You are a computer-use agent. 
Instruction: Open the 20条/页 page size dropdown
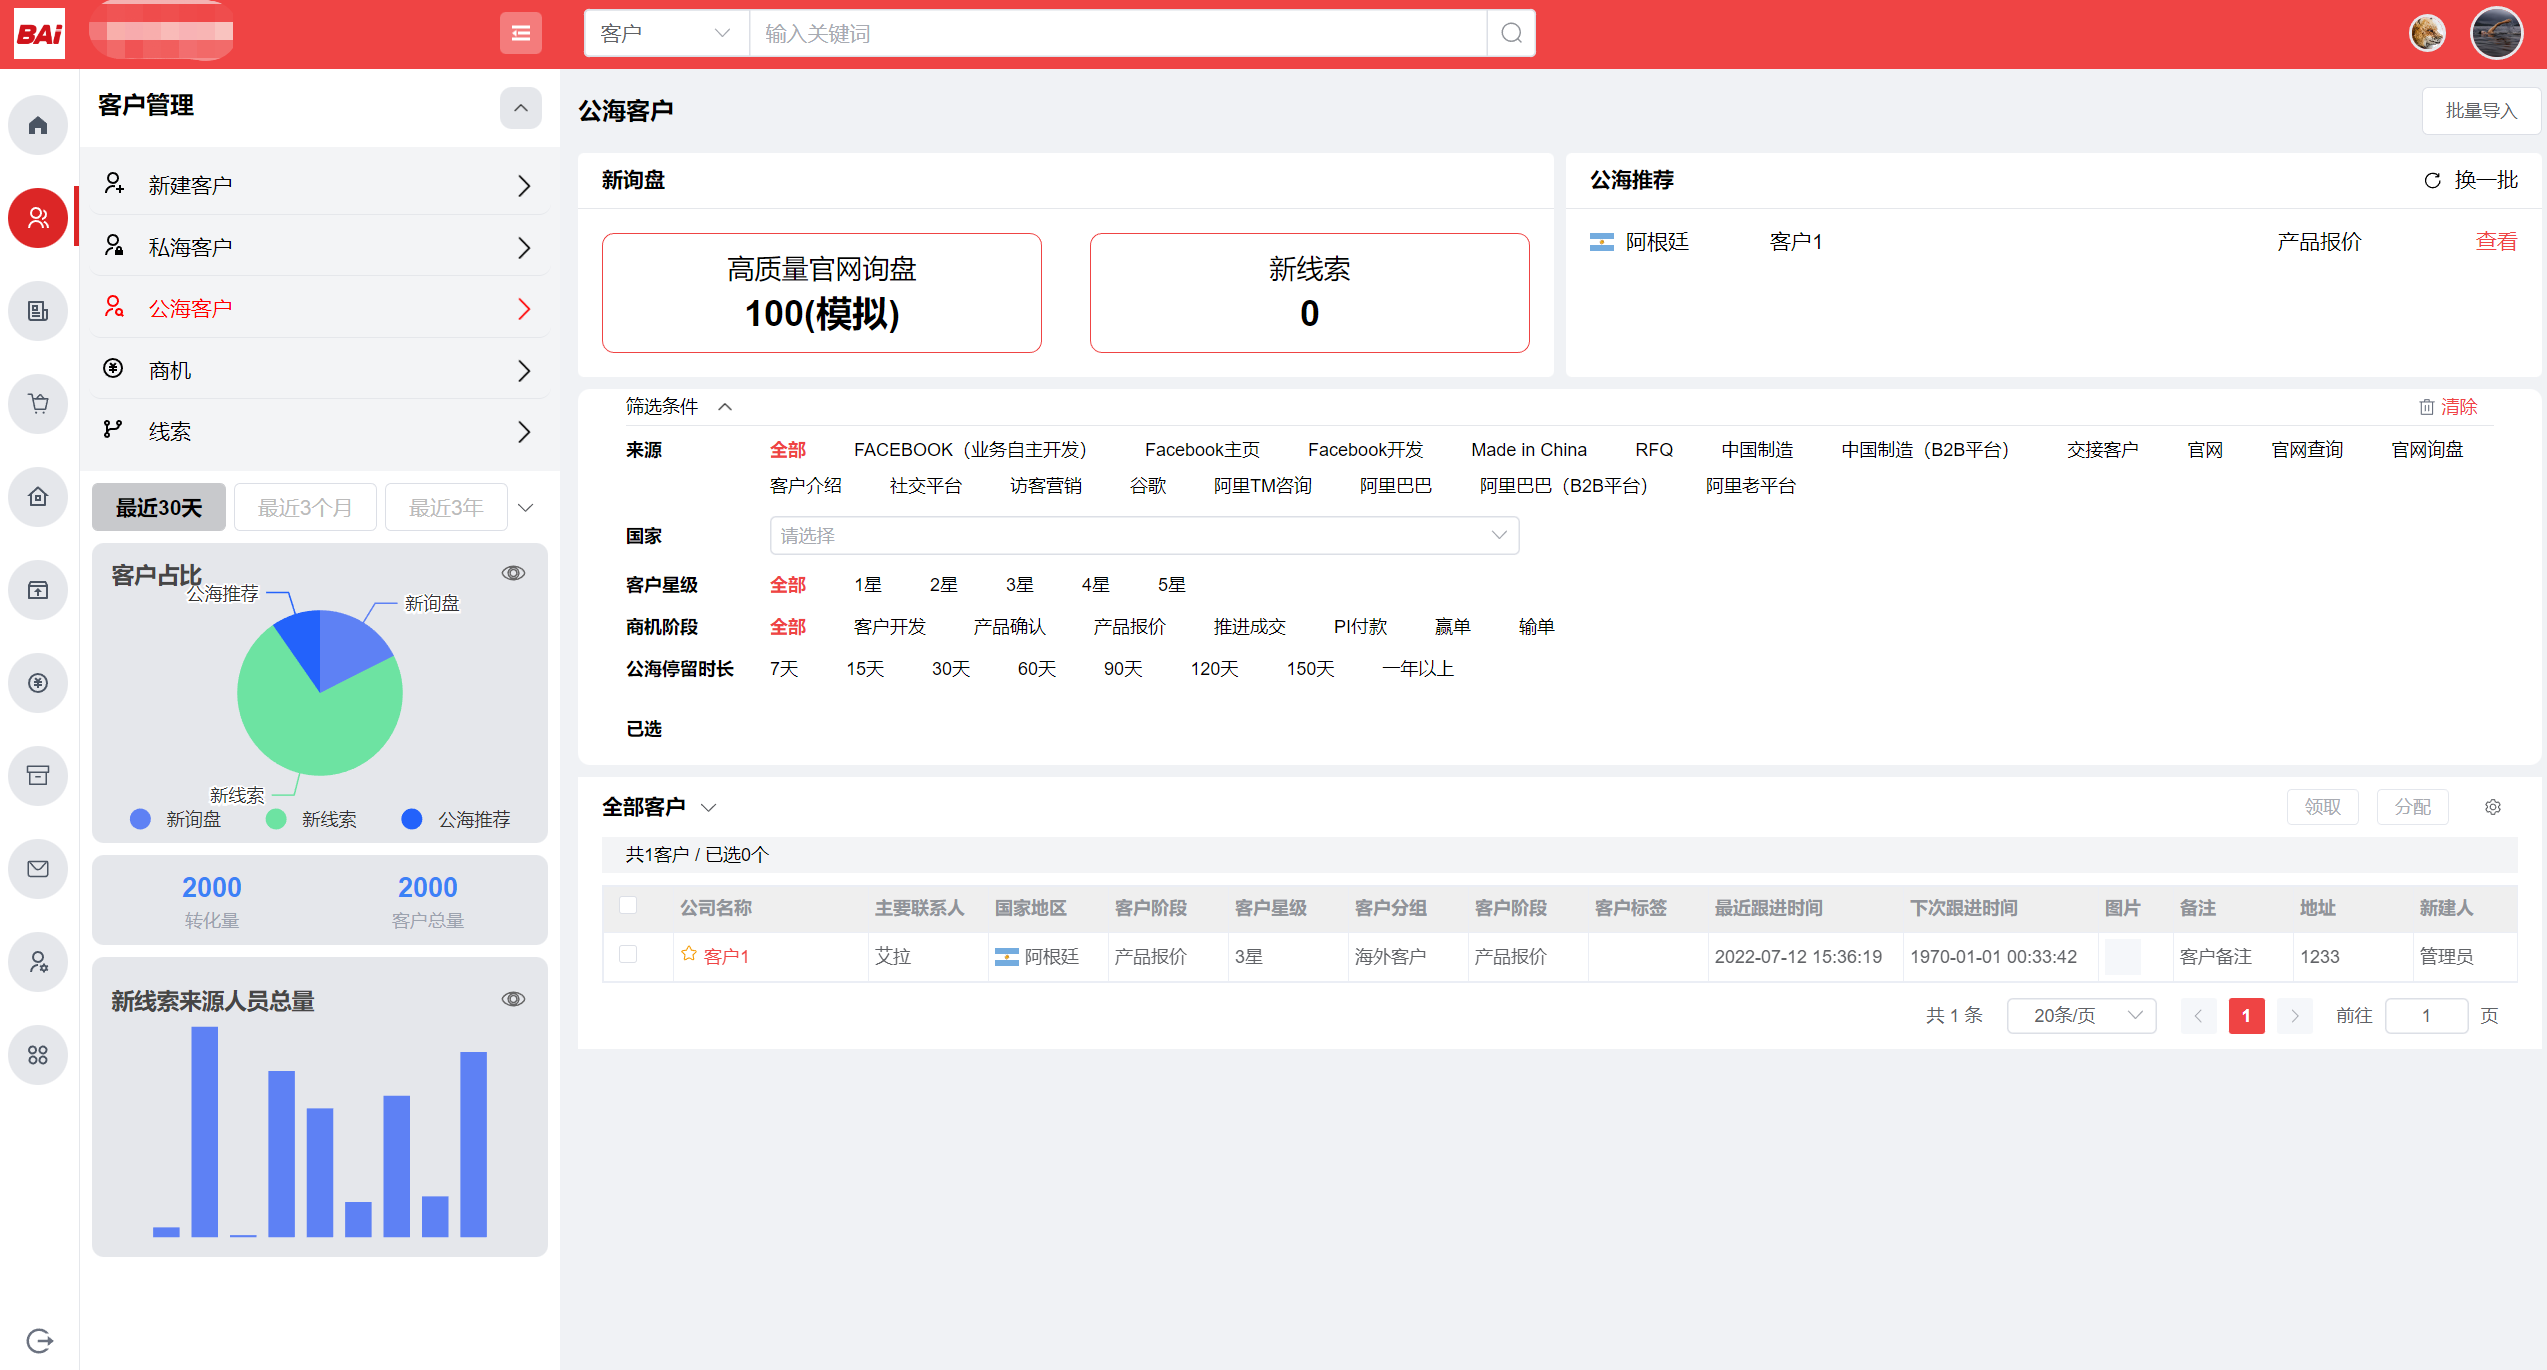2081,1015
